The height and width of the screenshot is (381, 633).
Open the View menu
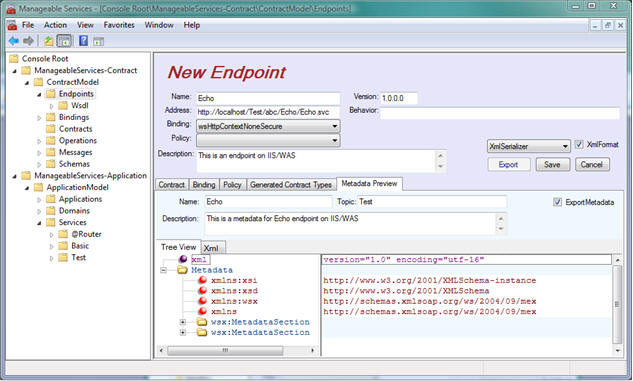[85, 25]
